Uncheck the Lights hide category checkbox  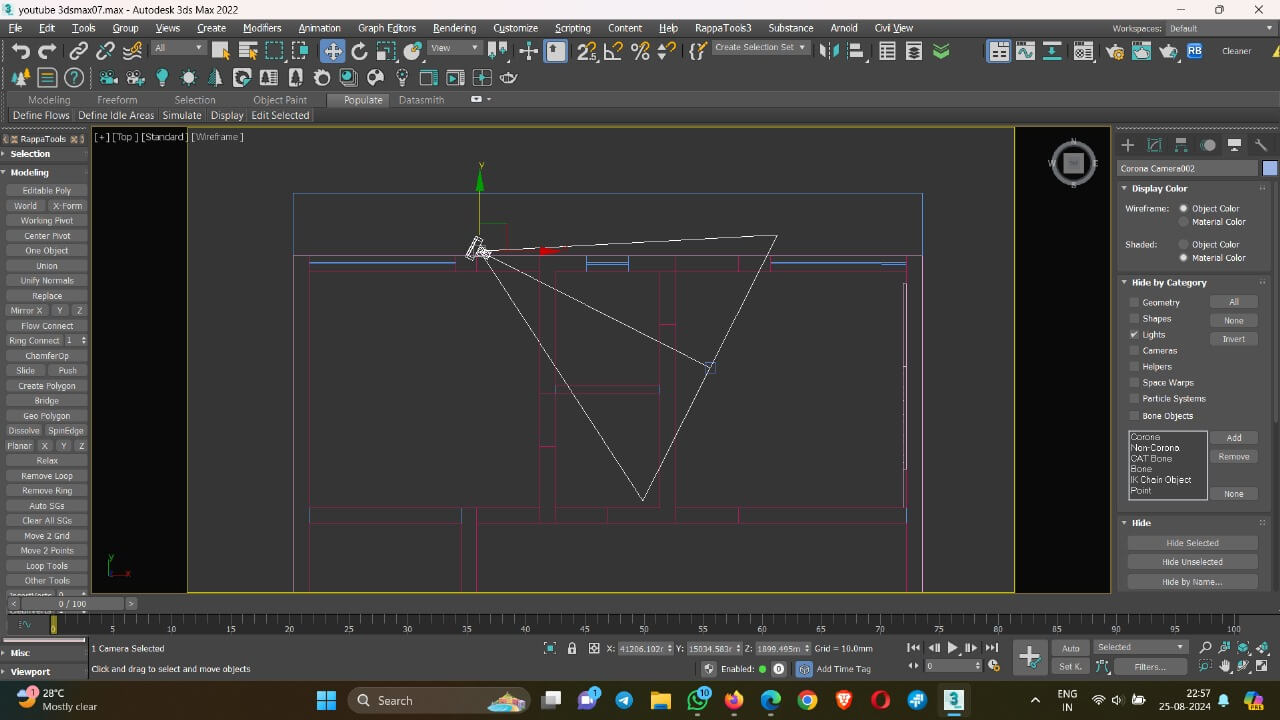pyautogui.click(x=1134, y=334)
